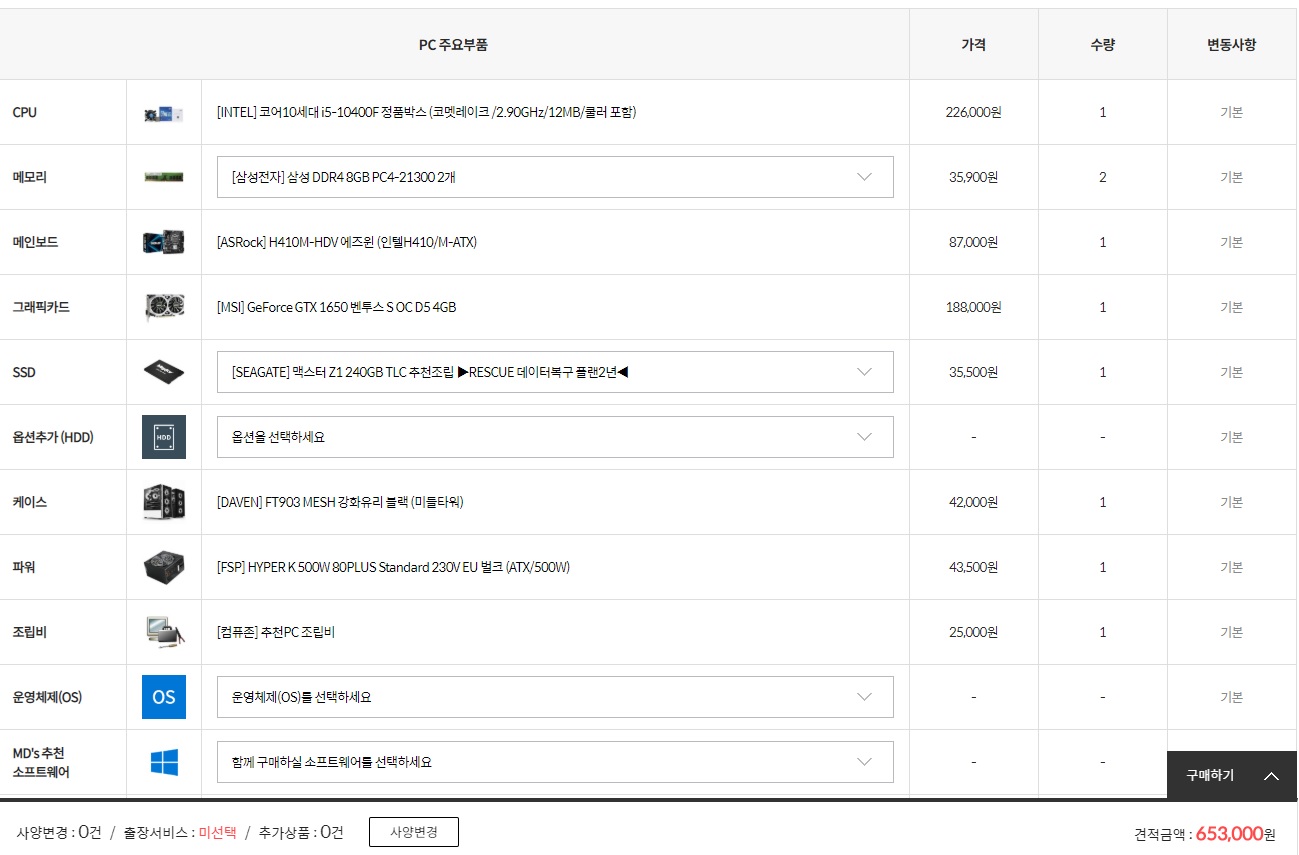Click the FSP HYPER K 500W product name

coord(393,567)
